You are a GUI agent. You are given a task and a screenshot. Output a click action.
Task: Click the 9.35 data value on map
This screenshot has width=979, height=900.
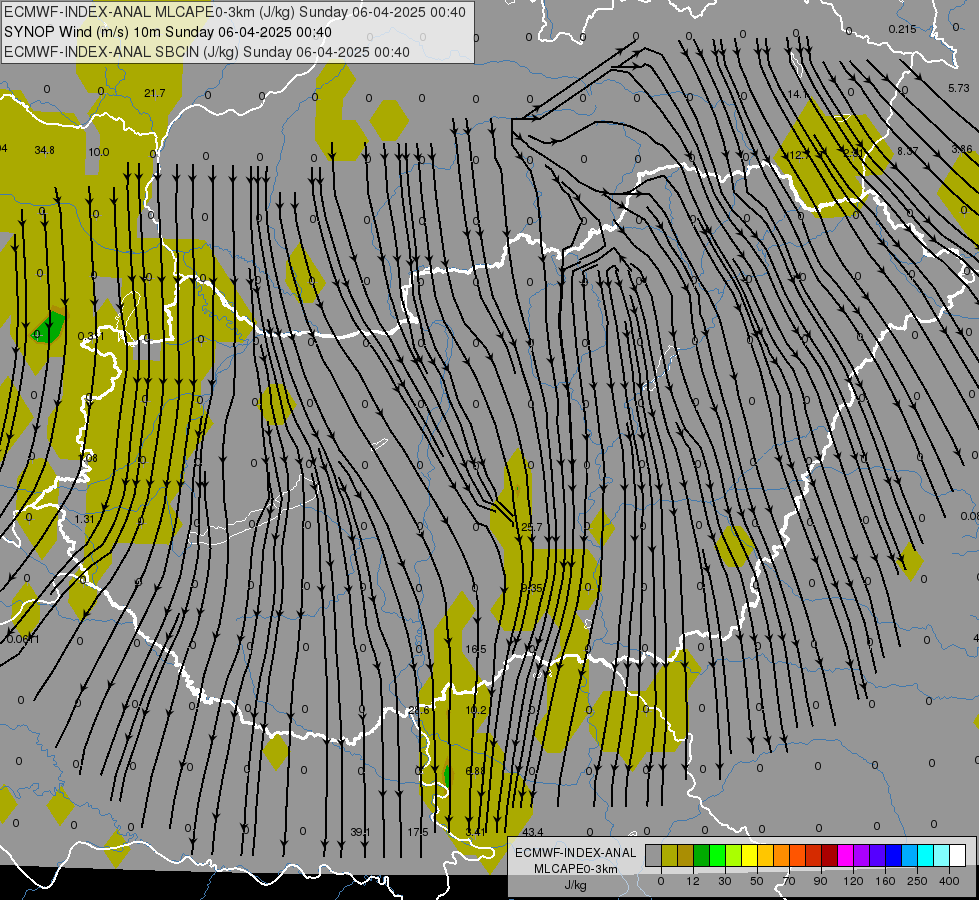click(531, 588)
